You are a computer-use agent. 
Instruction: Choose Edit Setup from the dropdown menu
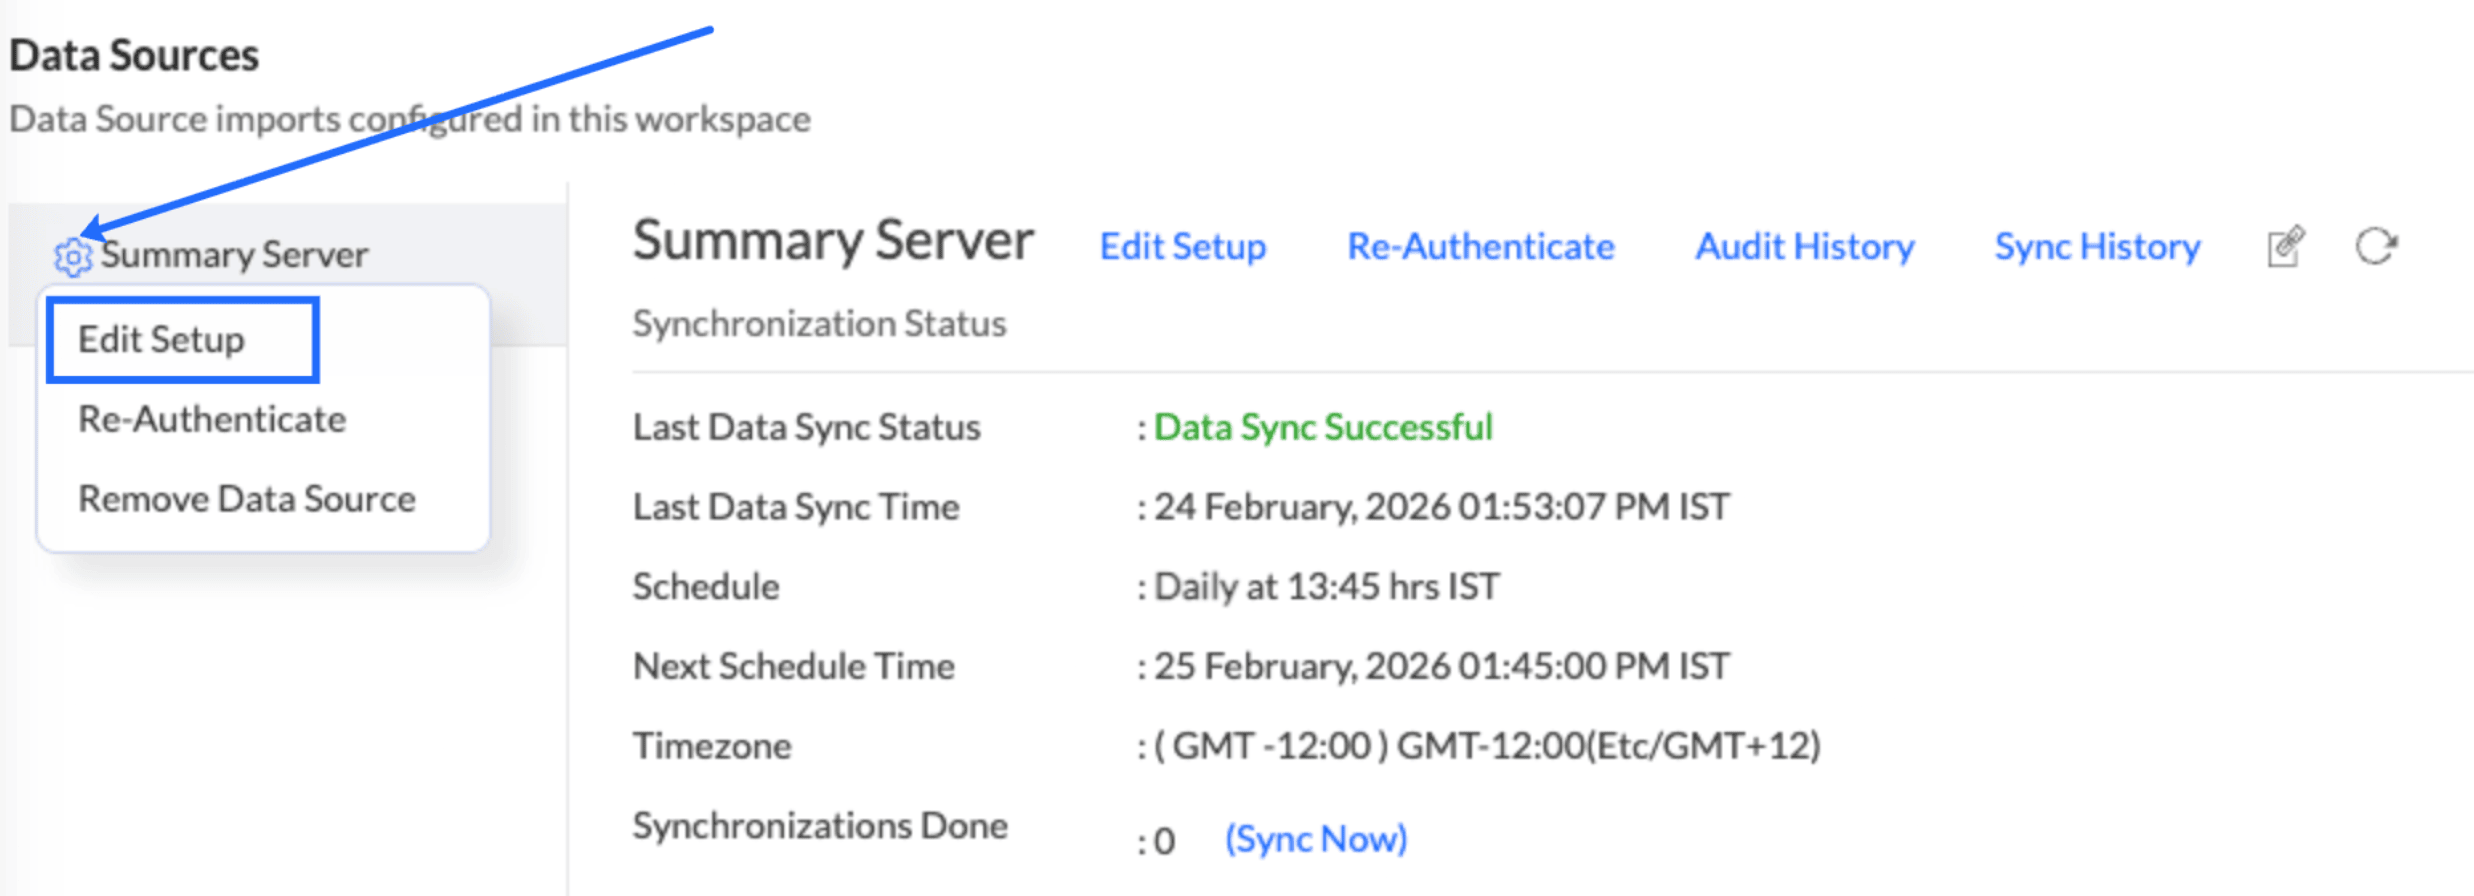(x=162, y=340)
